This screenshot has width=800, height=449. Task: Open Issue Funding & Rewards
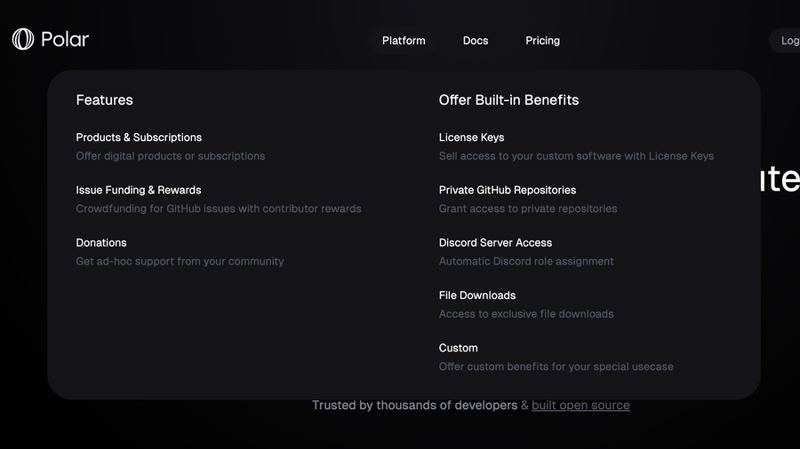tap(138, 190)
